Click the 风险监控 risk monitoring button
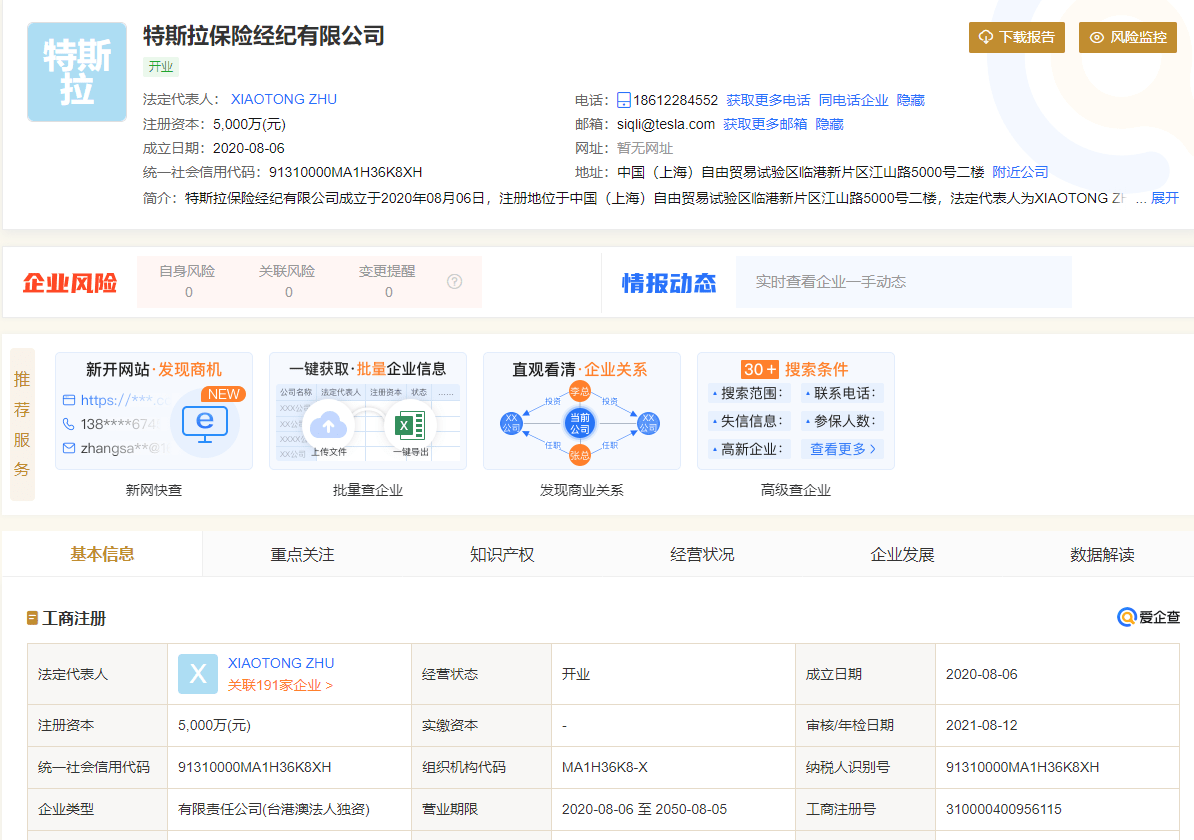Viewport: 1194px width, 840px height. [x=1128, y=37]
